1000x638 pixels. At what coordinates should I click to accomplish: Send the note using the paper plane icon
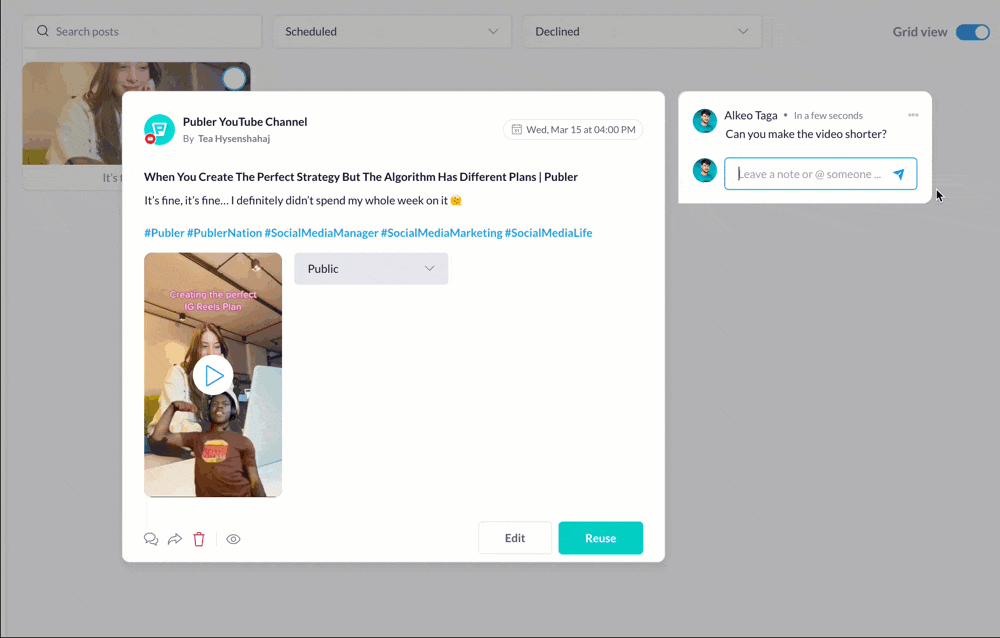[899, 174]
